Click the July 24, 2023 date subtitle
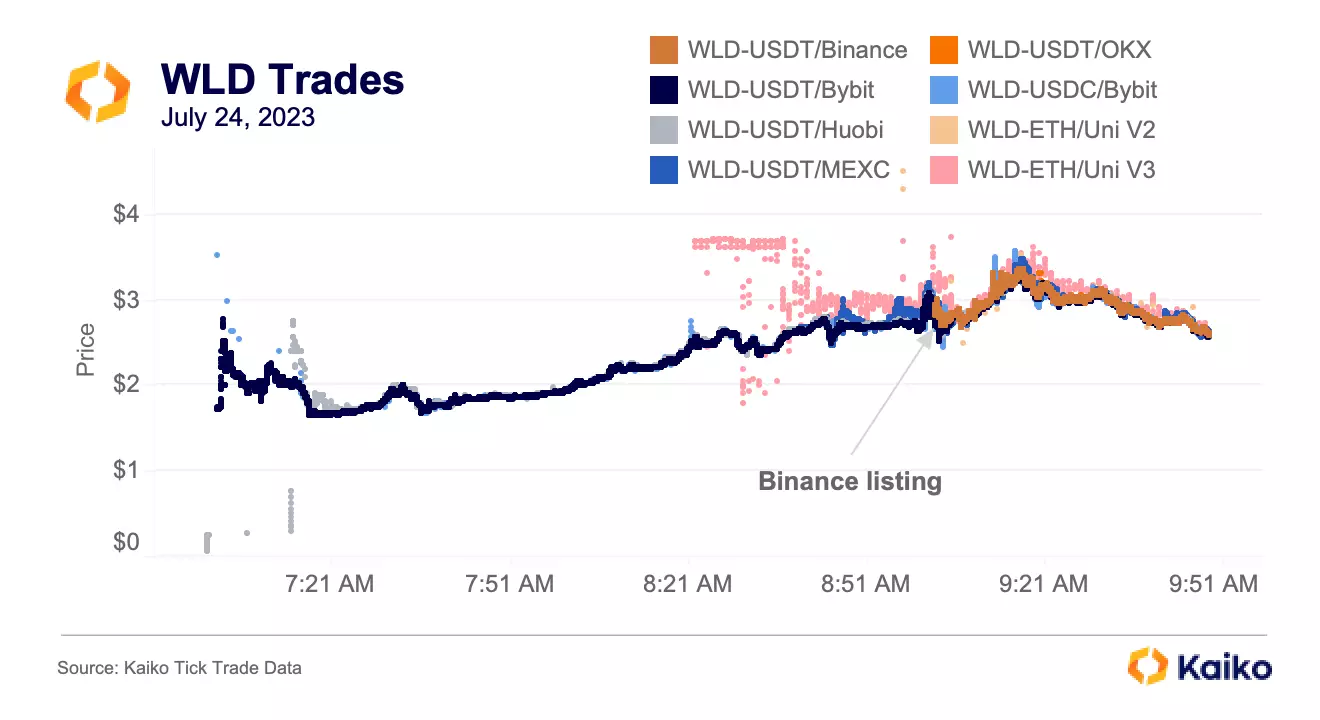The image size is (1320, 720). tap(238, 118)
